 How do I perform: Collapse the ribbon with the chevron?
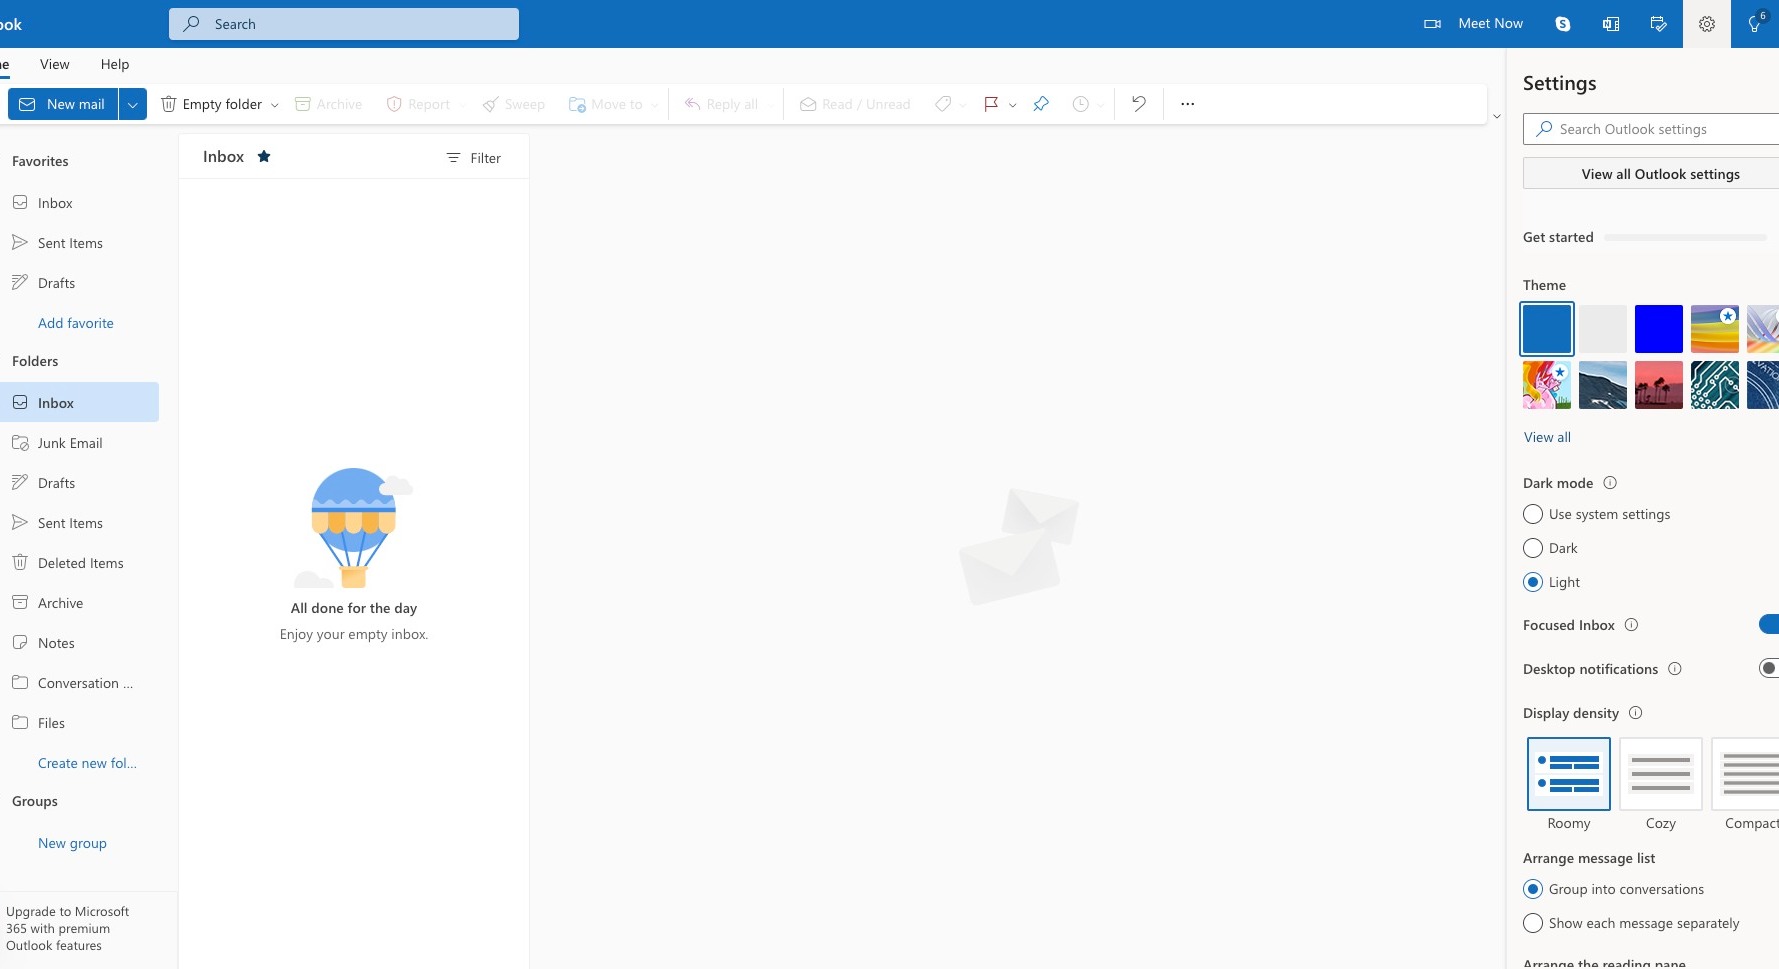(x=1497, y=117)
